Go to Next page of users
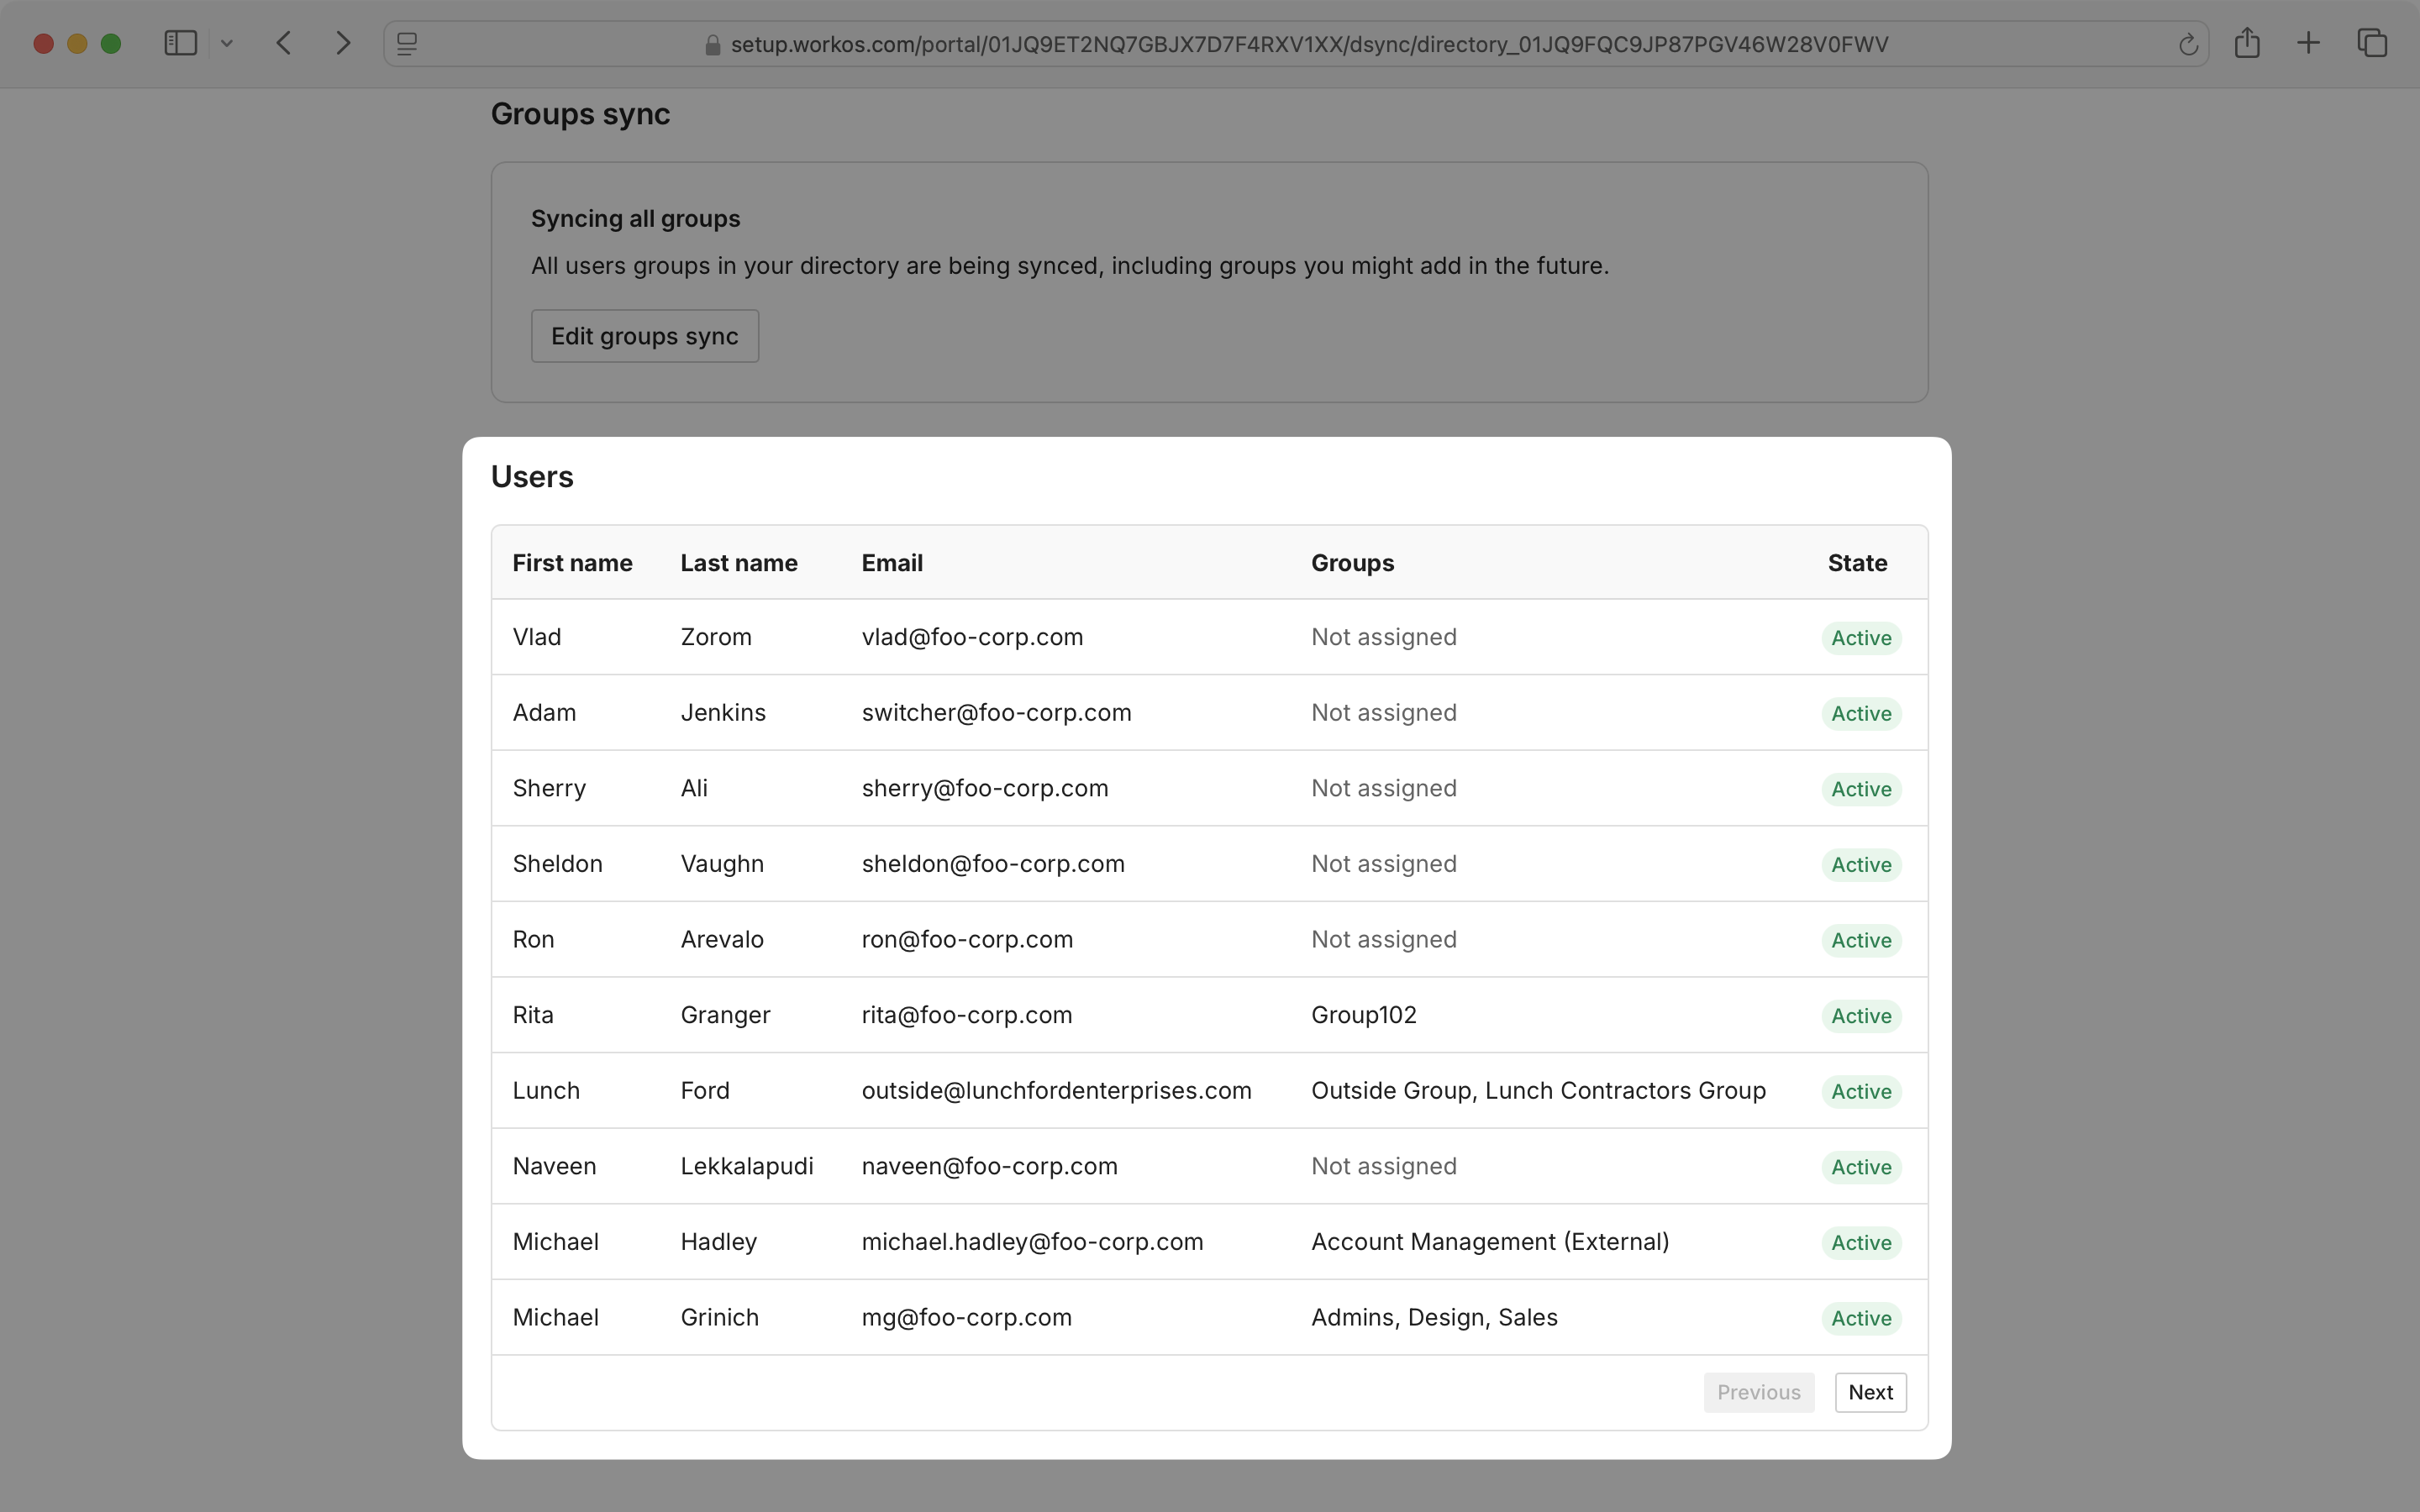The height and width of the screenshot is (1512, 2420). click(x=1870, y=1392)
